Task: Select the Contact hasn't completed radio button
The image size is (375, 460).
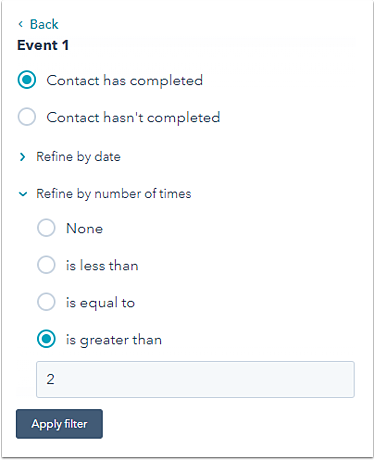Action: tap(27, 117)
